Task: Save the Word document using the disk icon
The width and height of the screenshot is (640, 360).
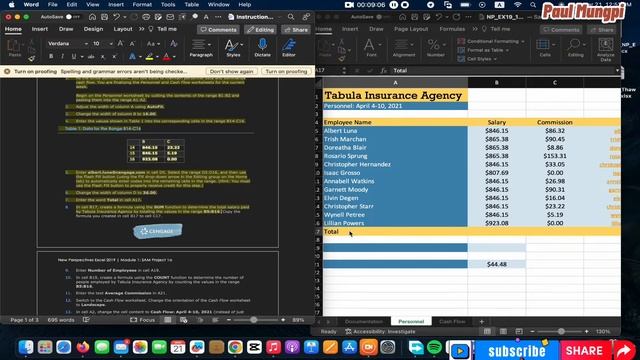Action: pos(104,17)
